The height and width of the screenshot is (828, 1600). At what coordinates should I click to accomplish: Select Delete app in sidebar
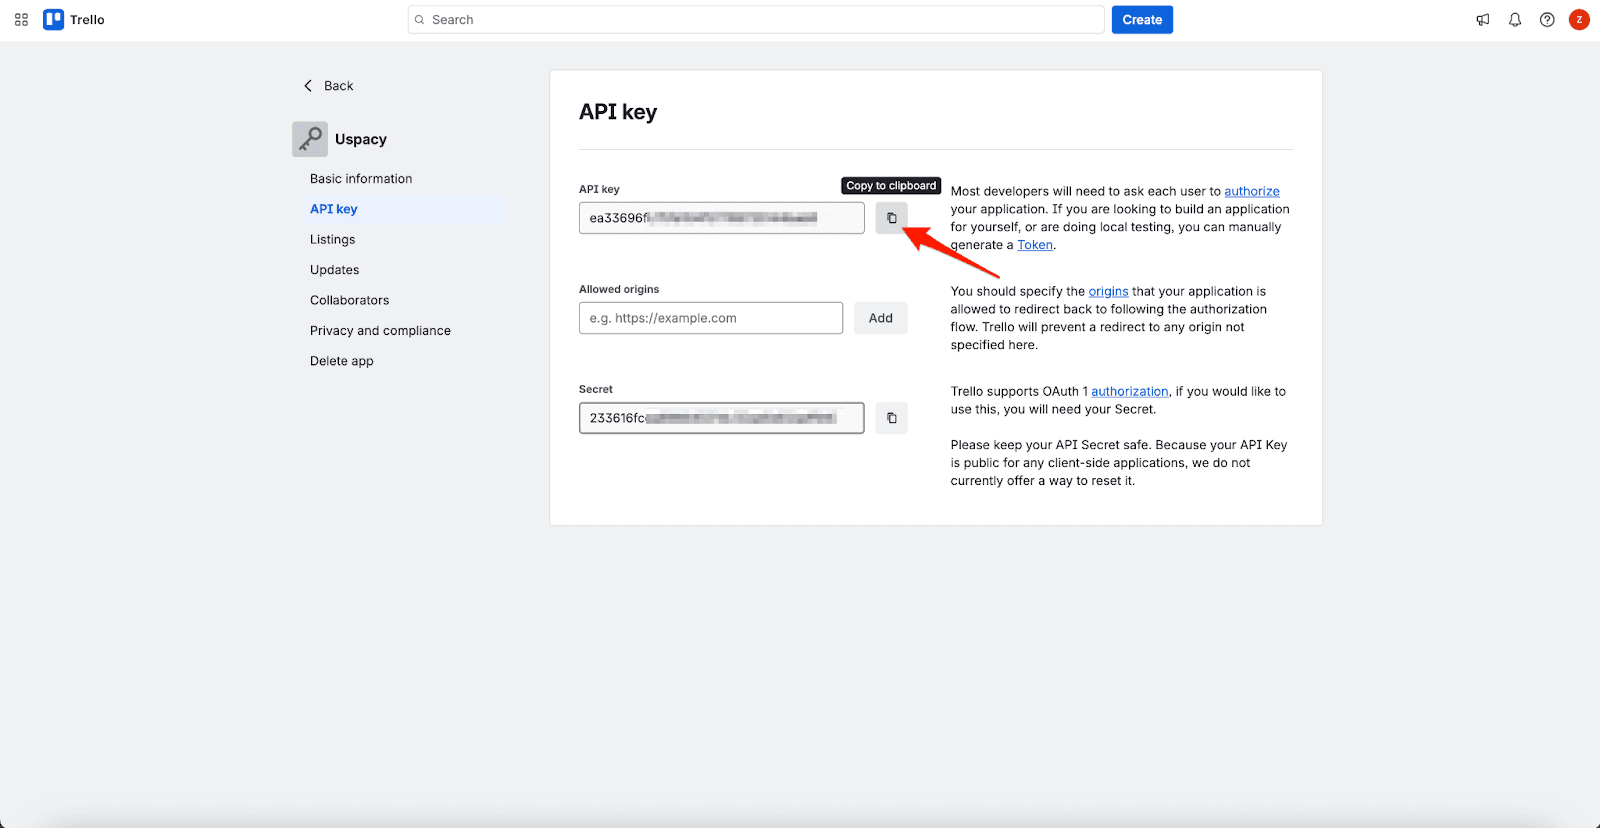pos(341,361)
